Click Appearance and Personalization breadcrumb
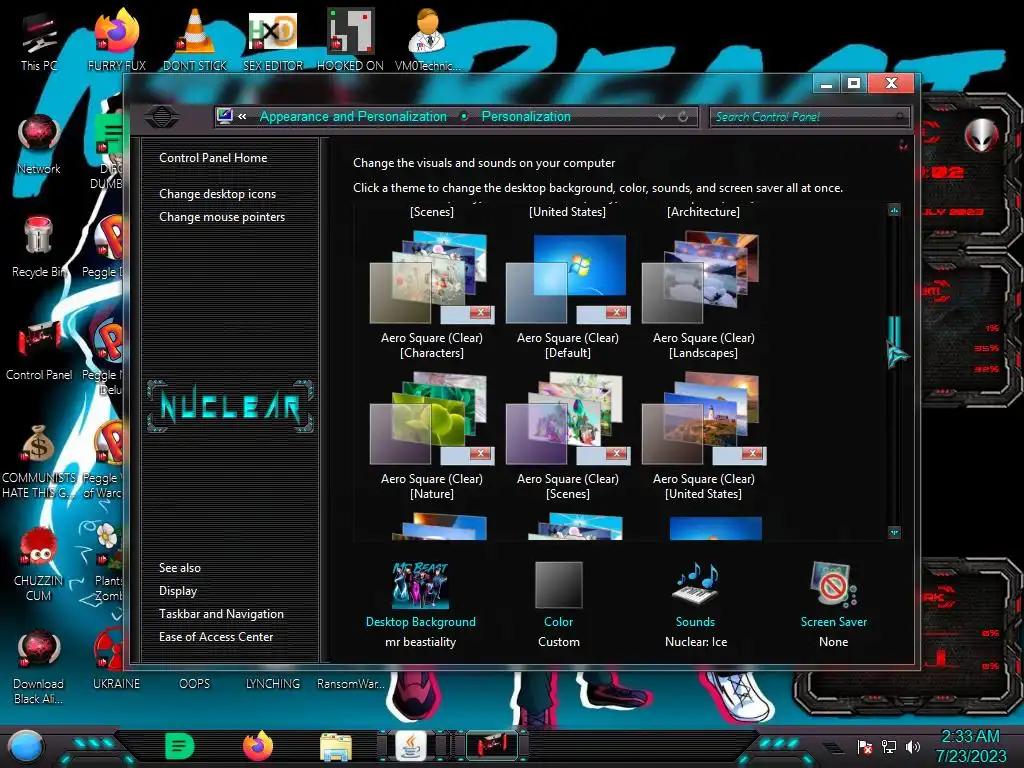Image resolution: width=1024 pixels, height=768 pixels. tap(353, 117)
